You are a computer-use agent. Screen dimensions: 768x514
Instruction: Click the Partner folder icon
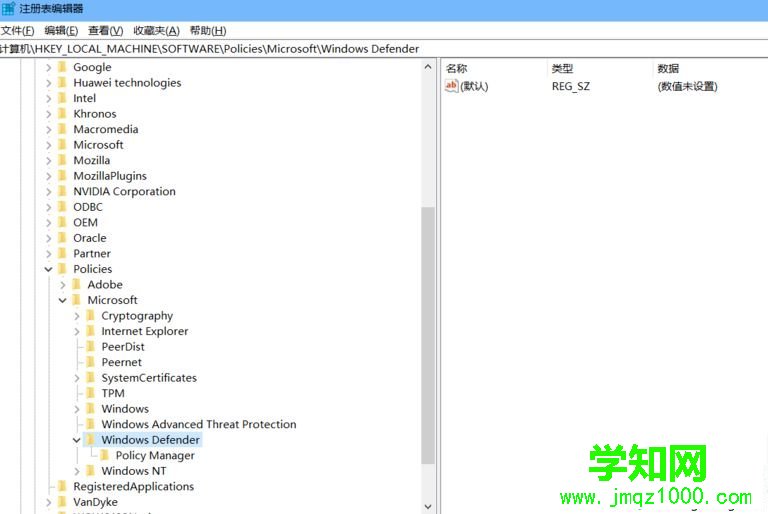coord(62,253)
